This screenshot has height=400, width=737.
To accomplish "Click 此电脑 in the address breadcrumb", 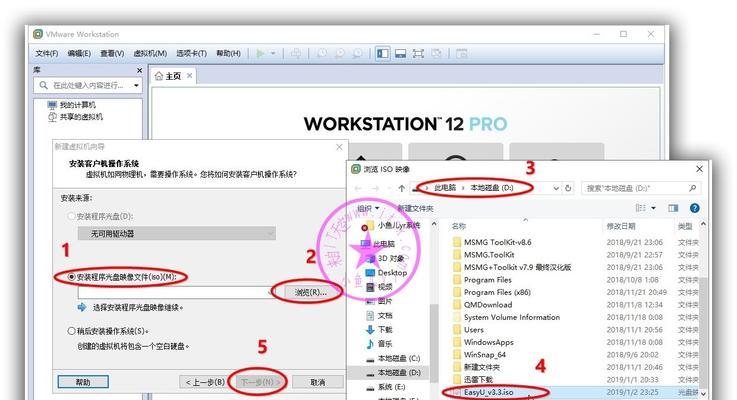I will [444, 188].
